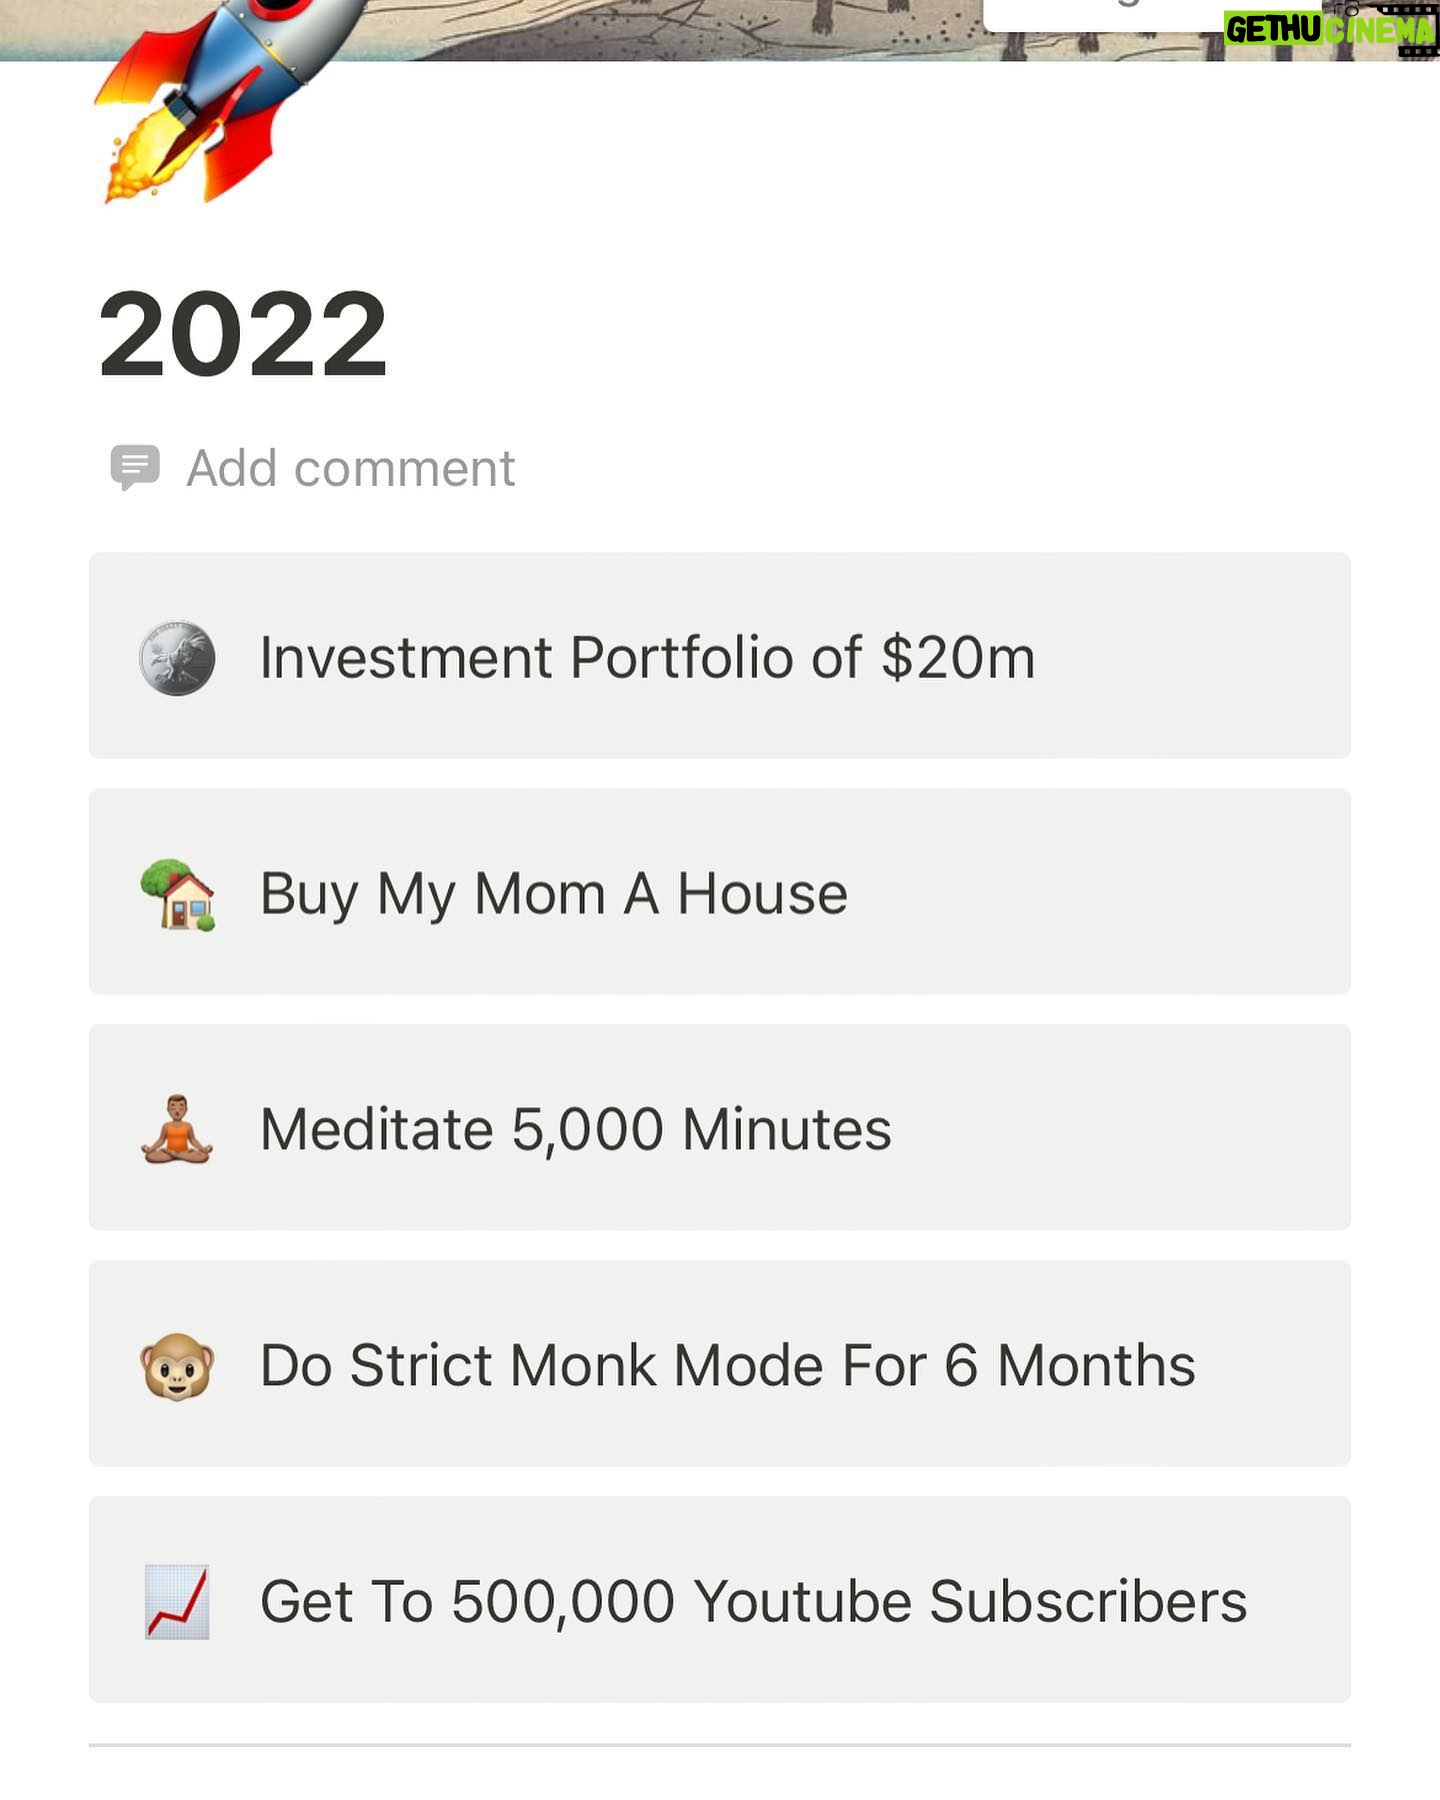
Task: Open the Meditate 5,000 Minutes page
Action: pos(575,1130)
